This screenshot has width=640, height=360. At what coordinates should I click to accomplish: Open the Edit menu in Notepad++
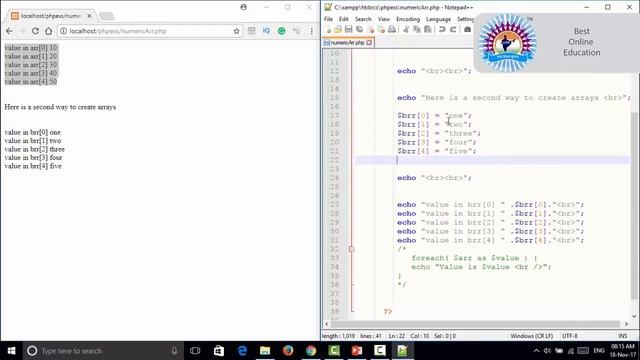pos(344,19)
